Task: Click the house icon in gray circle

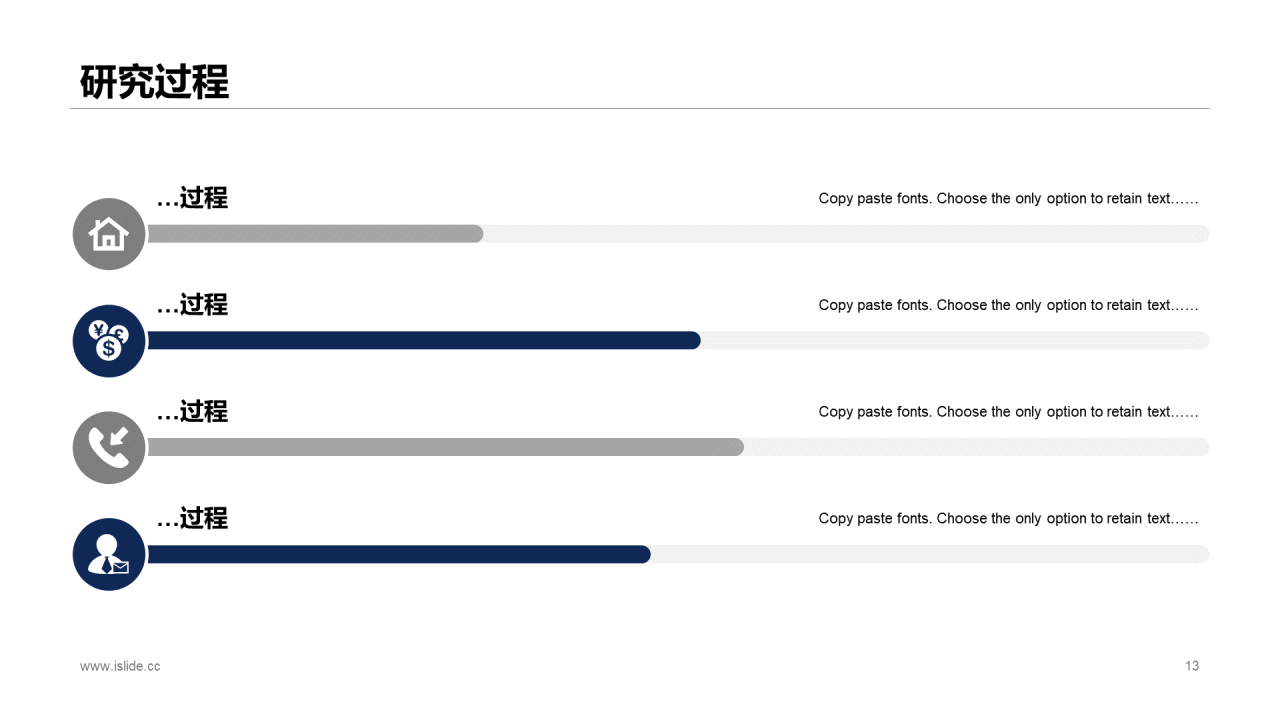Action: 109,234
